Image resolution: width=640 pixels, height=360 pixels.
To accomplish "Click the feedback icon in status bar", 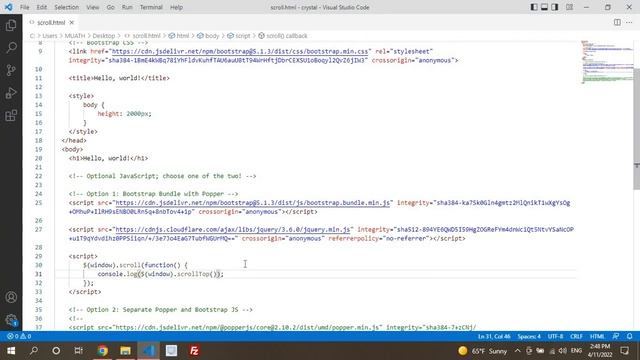I will click(616, 336).
